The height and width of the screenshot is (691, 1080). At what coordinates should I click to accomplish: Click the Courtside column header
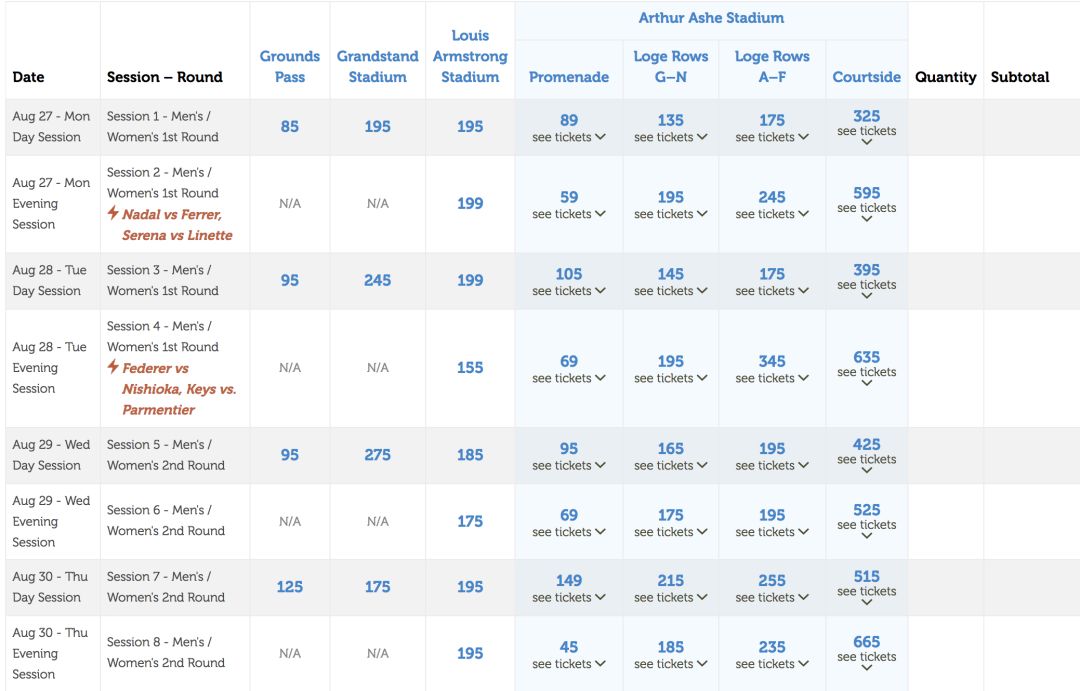pyautogui.click(x=866, y=77)
